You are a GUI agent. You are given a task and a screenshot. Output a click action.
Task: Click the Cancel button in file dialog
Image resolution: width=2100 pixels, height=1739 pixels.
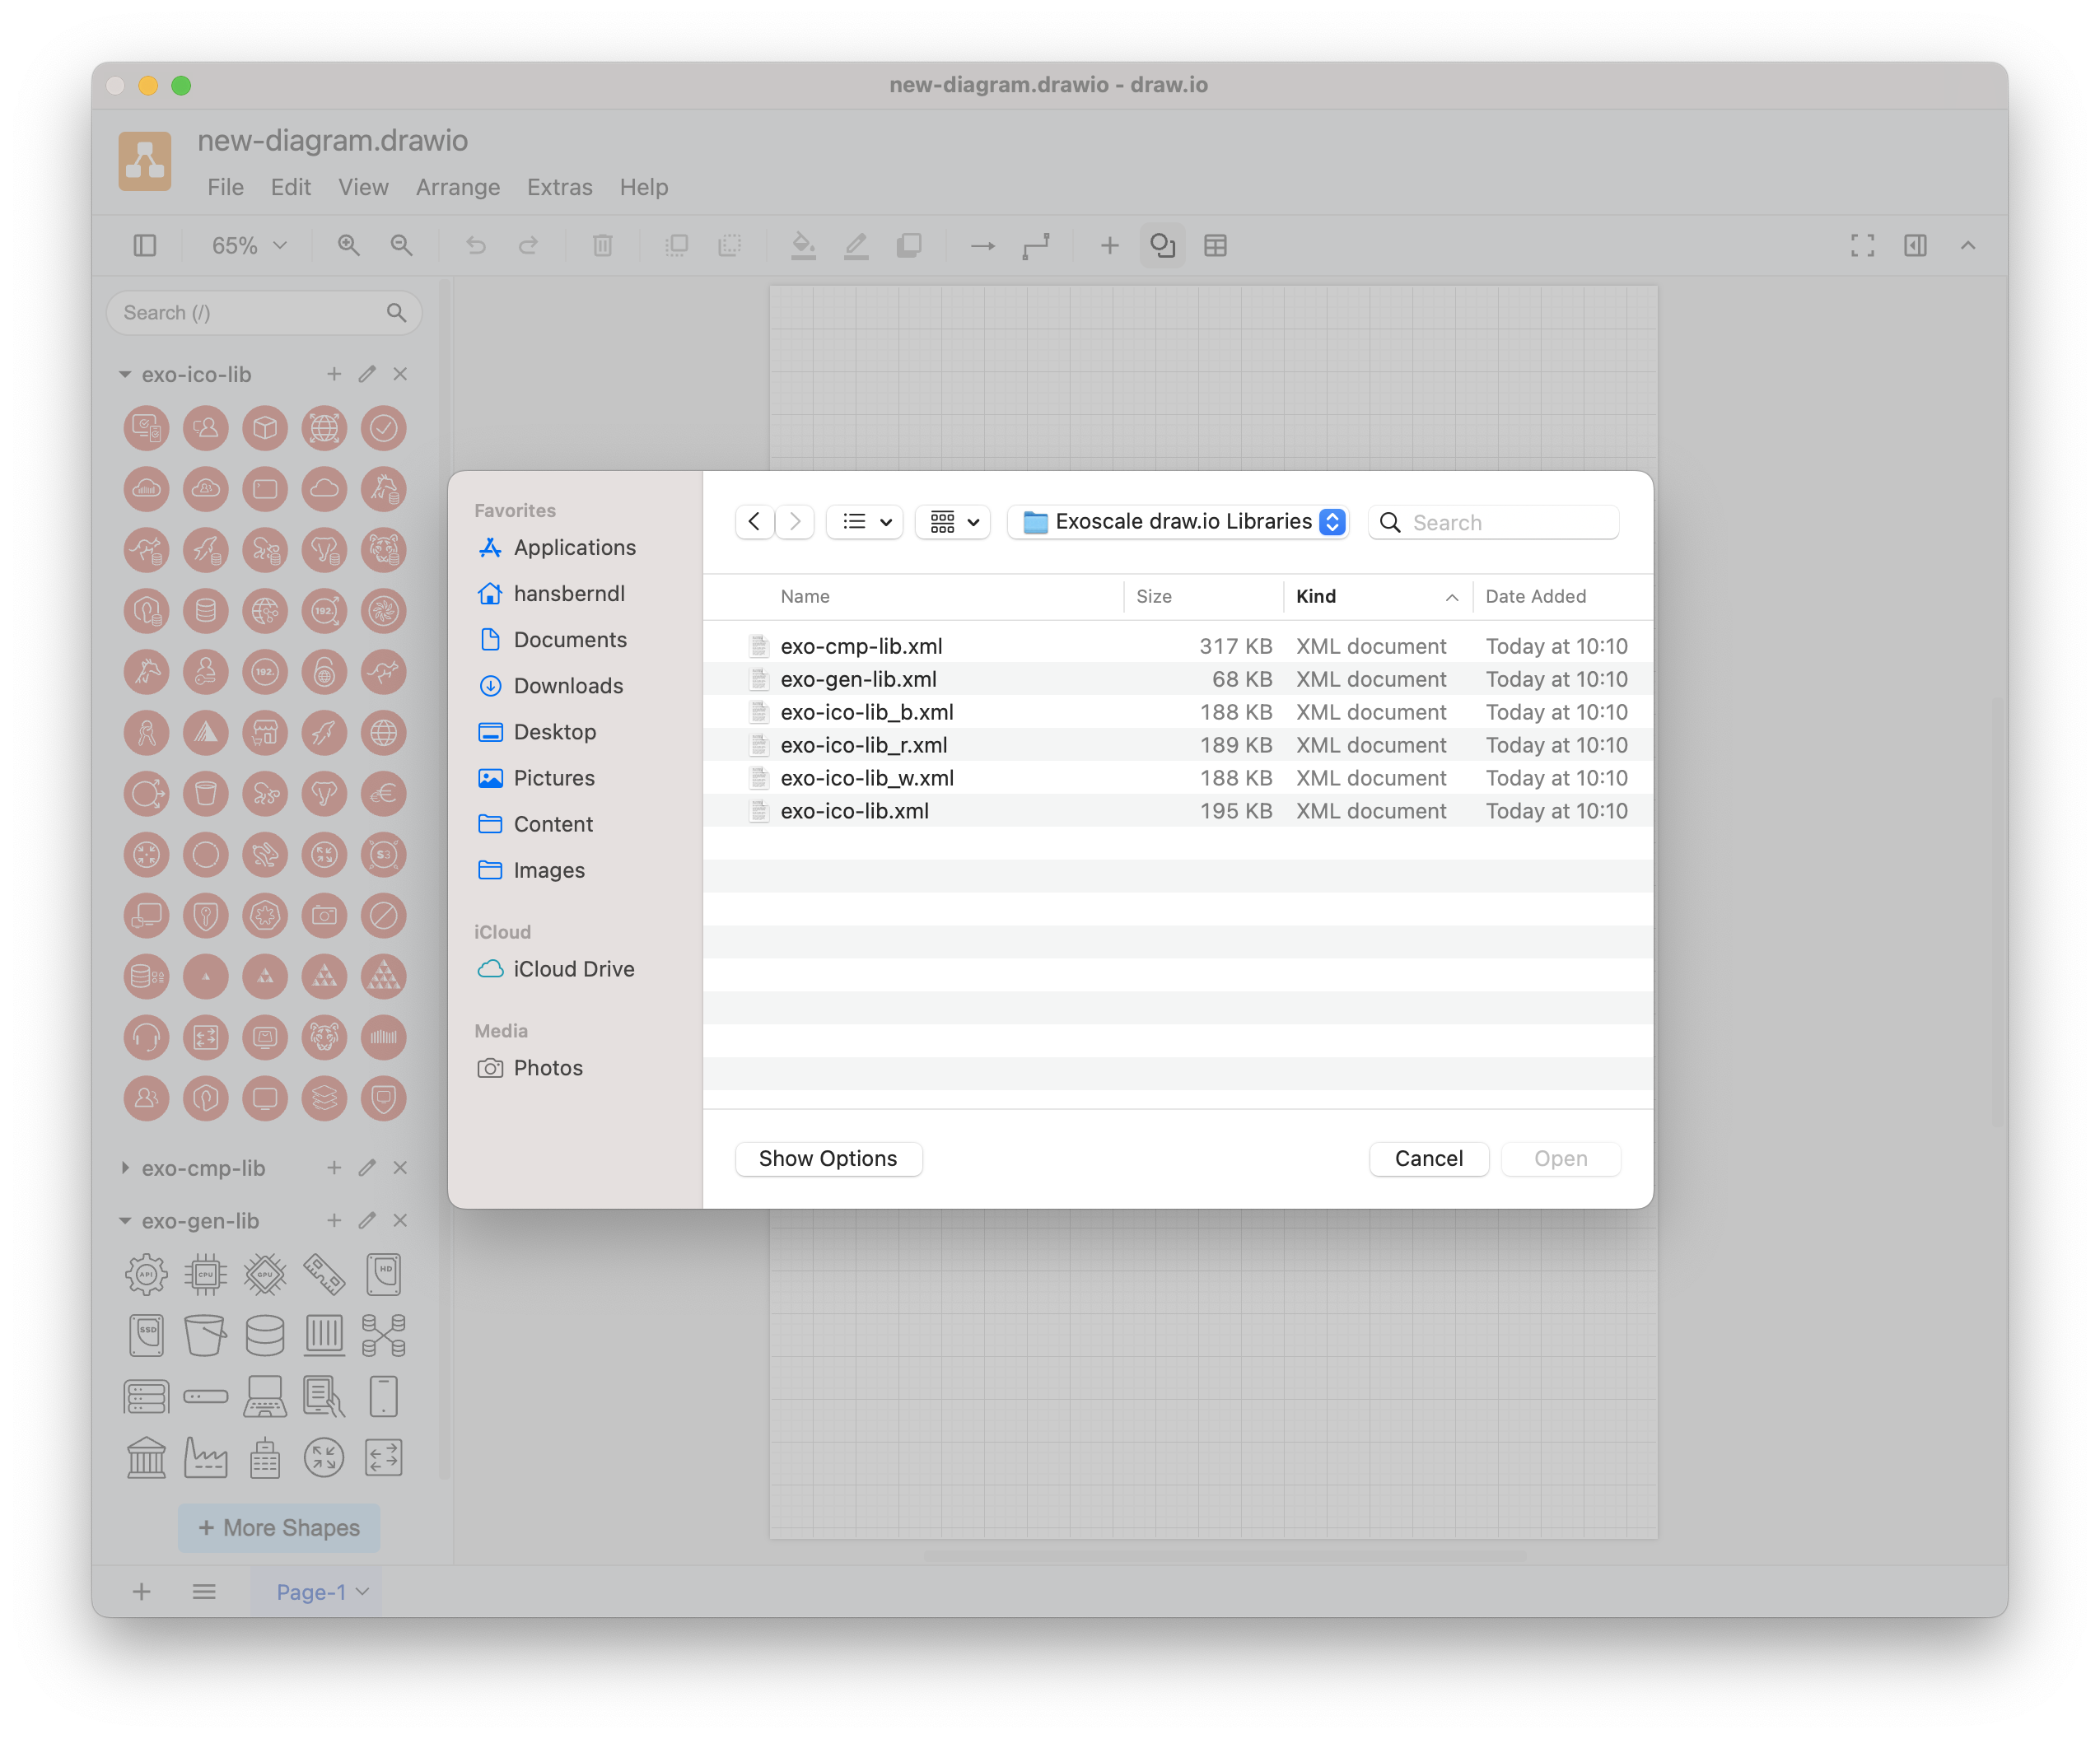coord(1428,1158)
